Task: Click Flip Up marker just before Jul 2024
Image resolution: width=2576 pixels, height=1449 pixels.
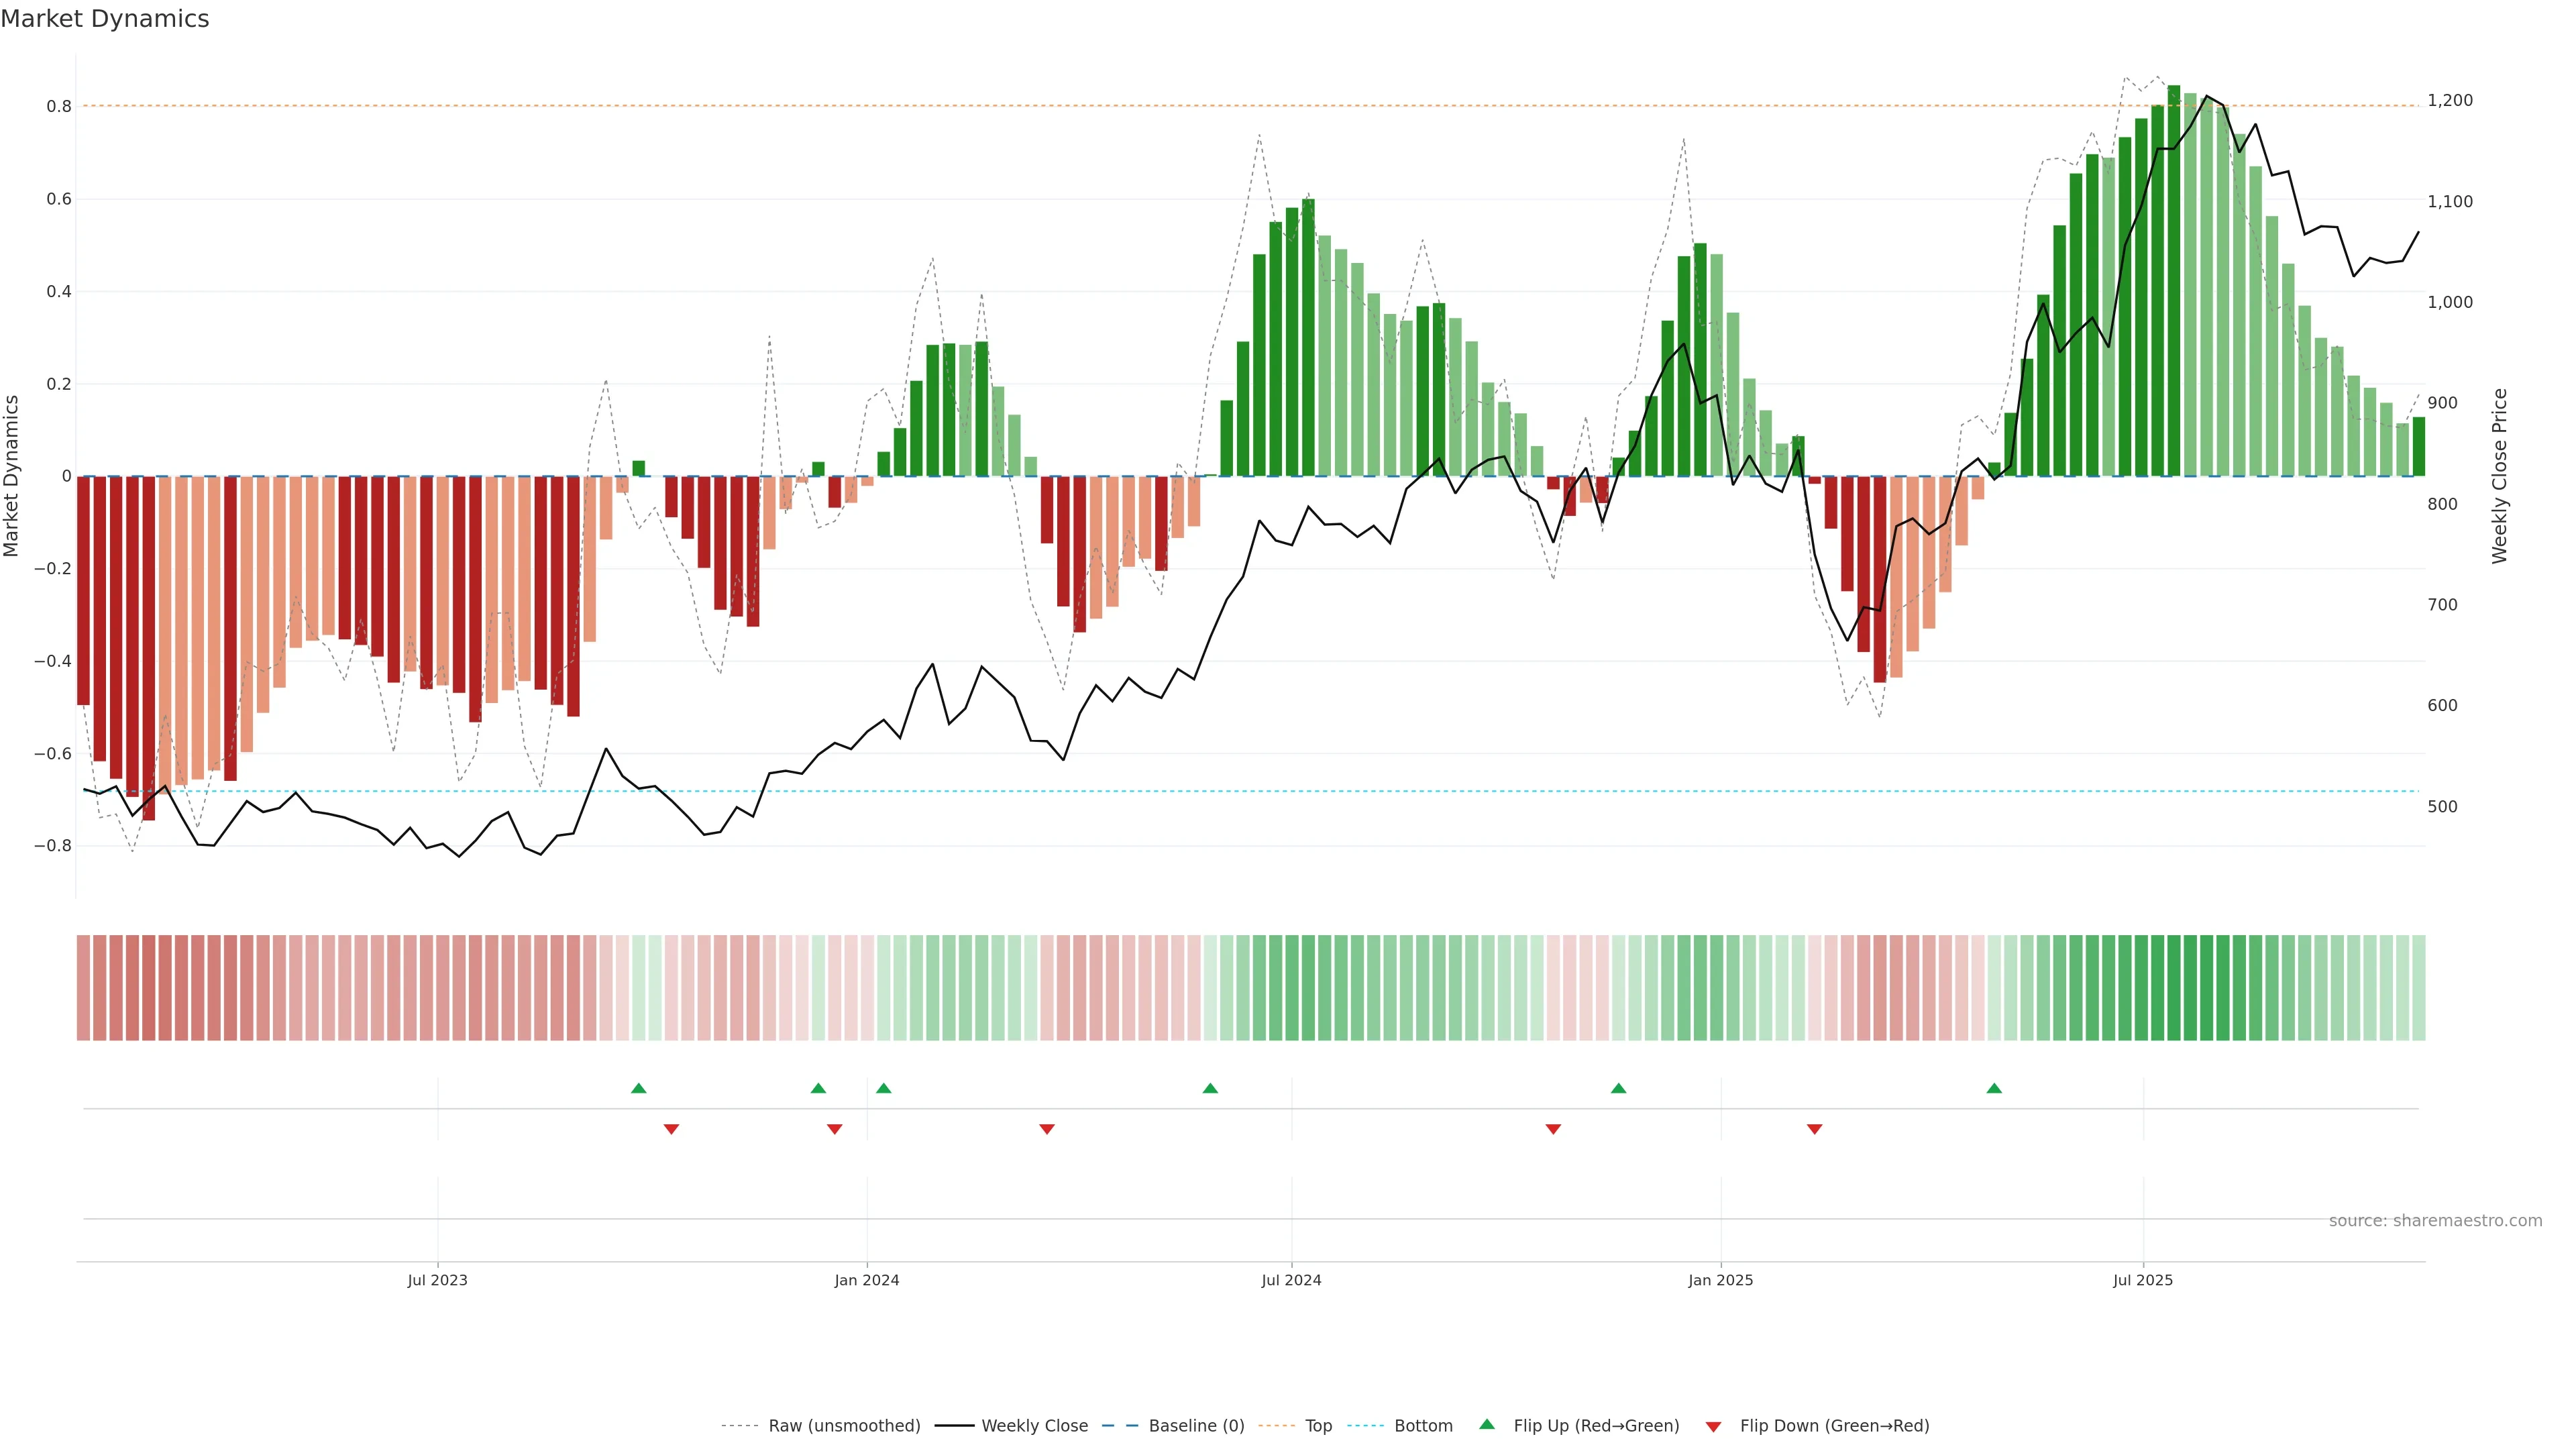Action: (1210, 1088)
